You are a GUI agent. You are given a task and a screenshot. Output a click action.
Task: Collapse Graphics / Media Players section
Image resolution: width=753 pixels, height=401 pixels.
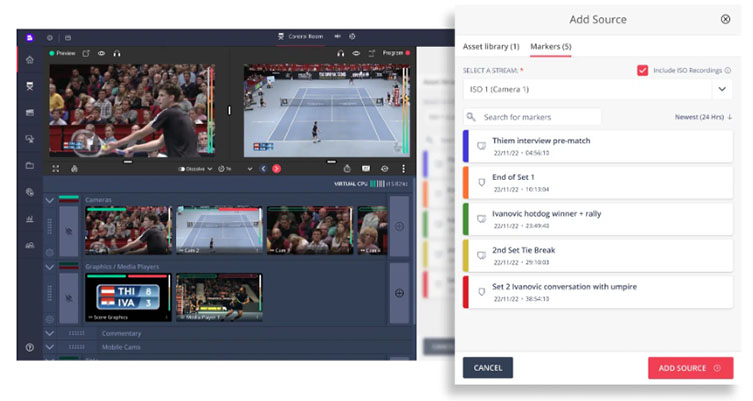point(49,267)
